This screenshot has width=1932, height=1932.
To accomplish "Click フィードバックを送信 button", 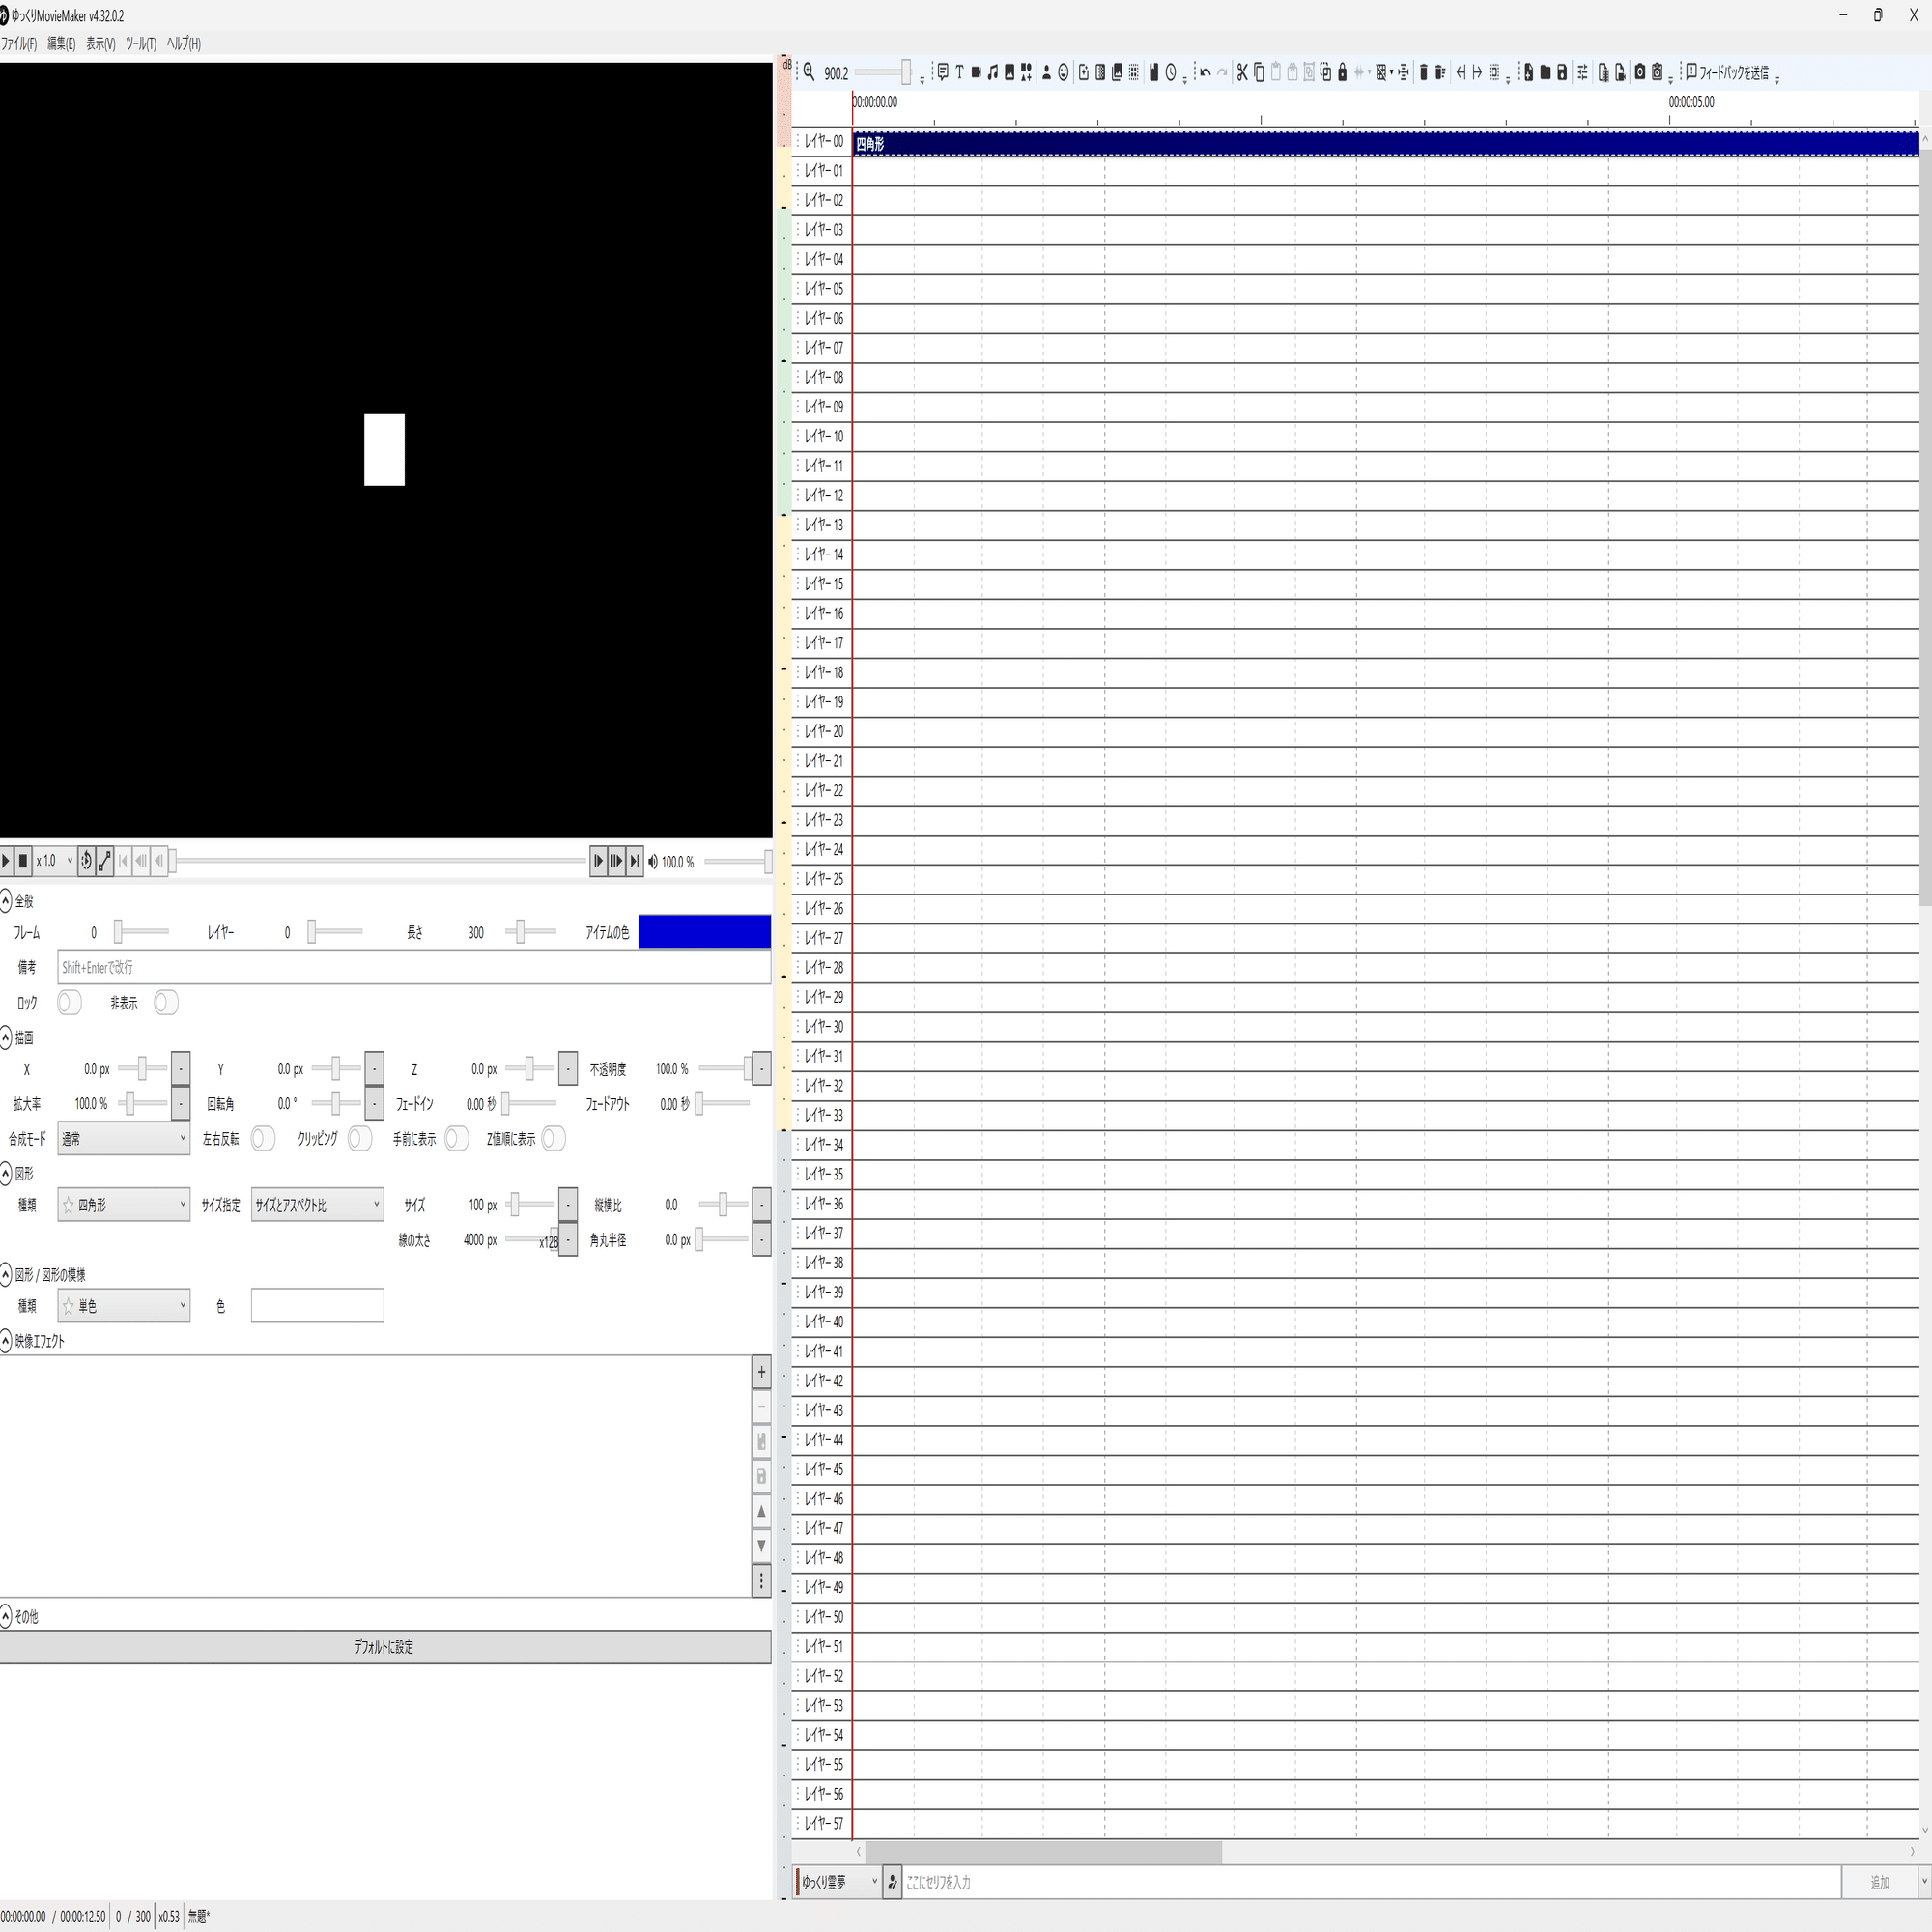I will [x=1727, y=72].
